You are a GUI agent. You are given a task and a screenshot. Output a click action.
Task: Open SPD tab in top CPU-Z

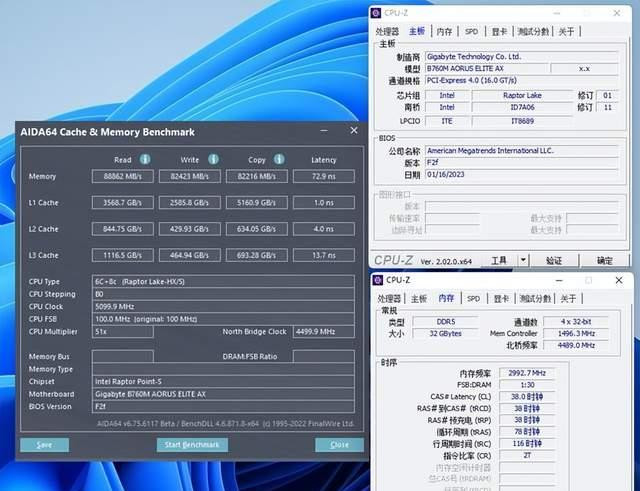click(x=471, y=31)
